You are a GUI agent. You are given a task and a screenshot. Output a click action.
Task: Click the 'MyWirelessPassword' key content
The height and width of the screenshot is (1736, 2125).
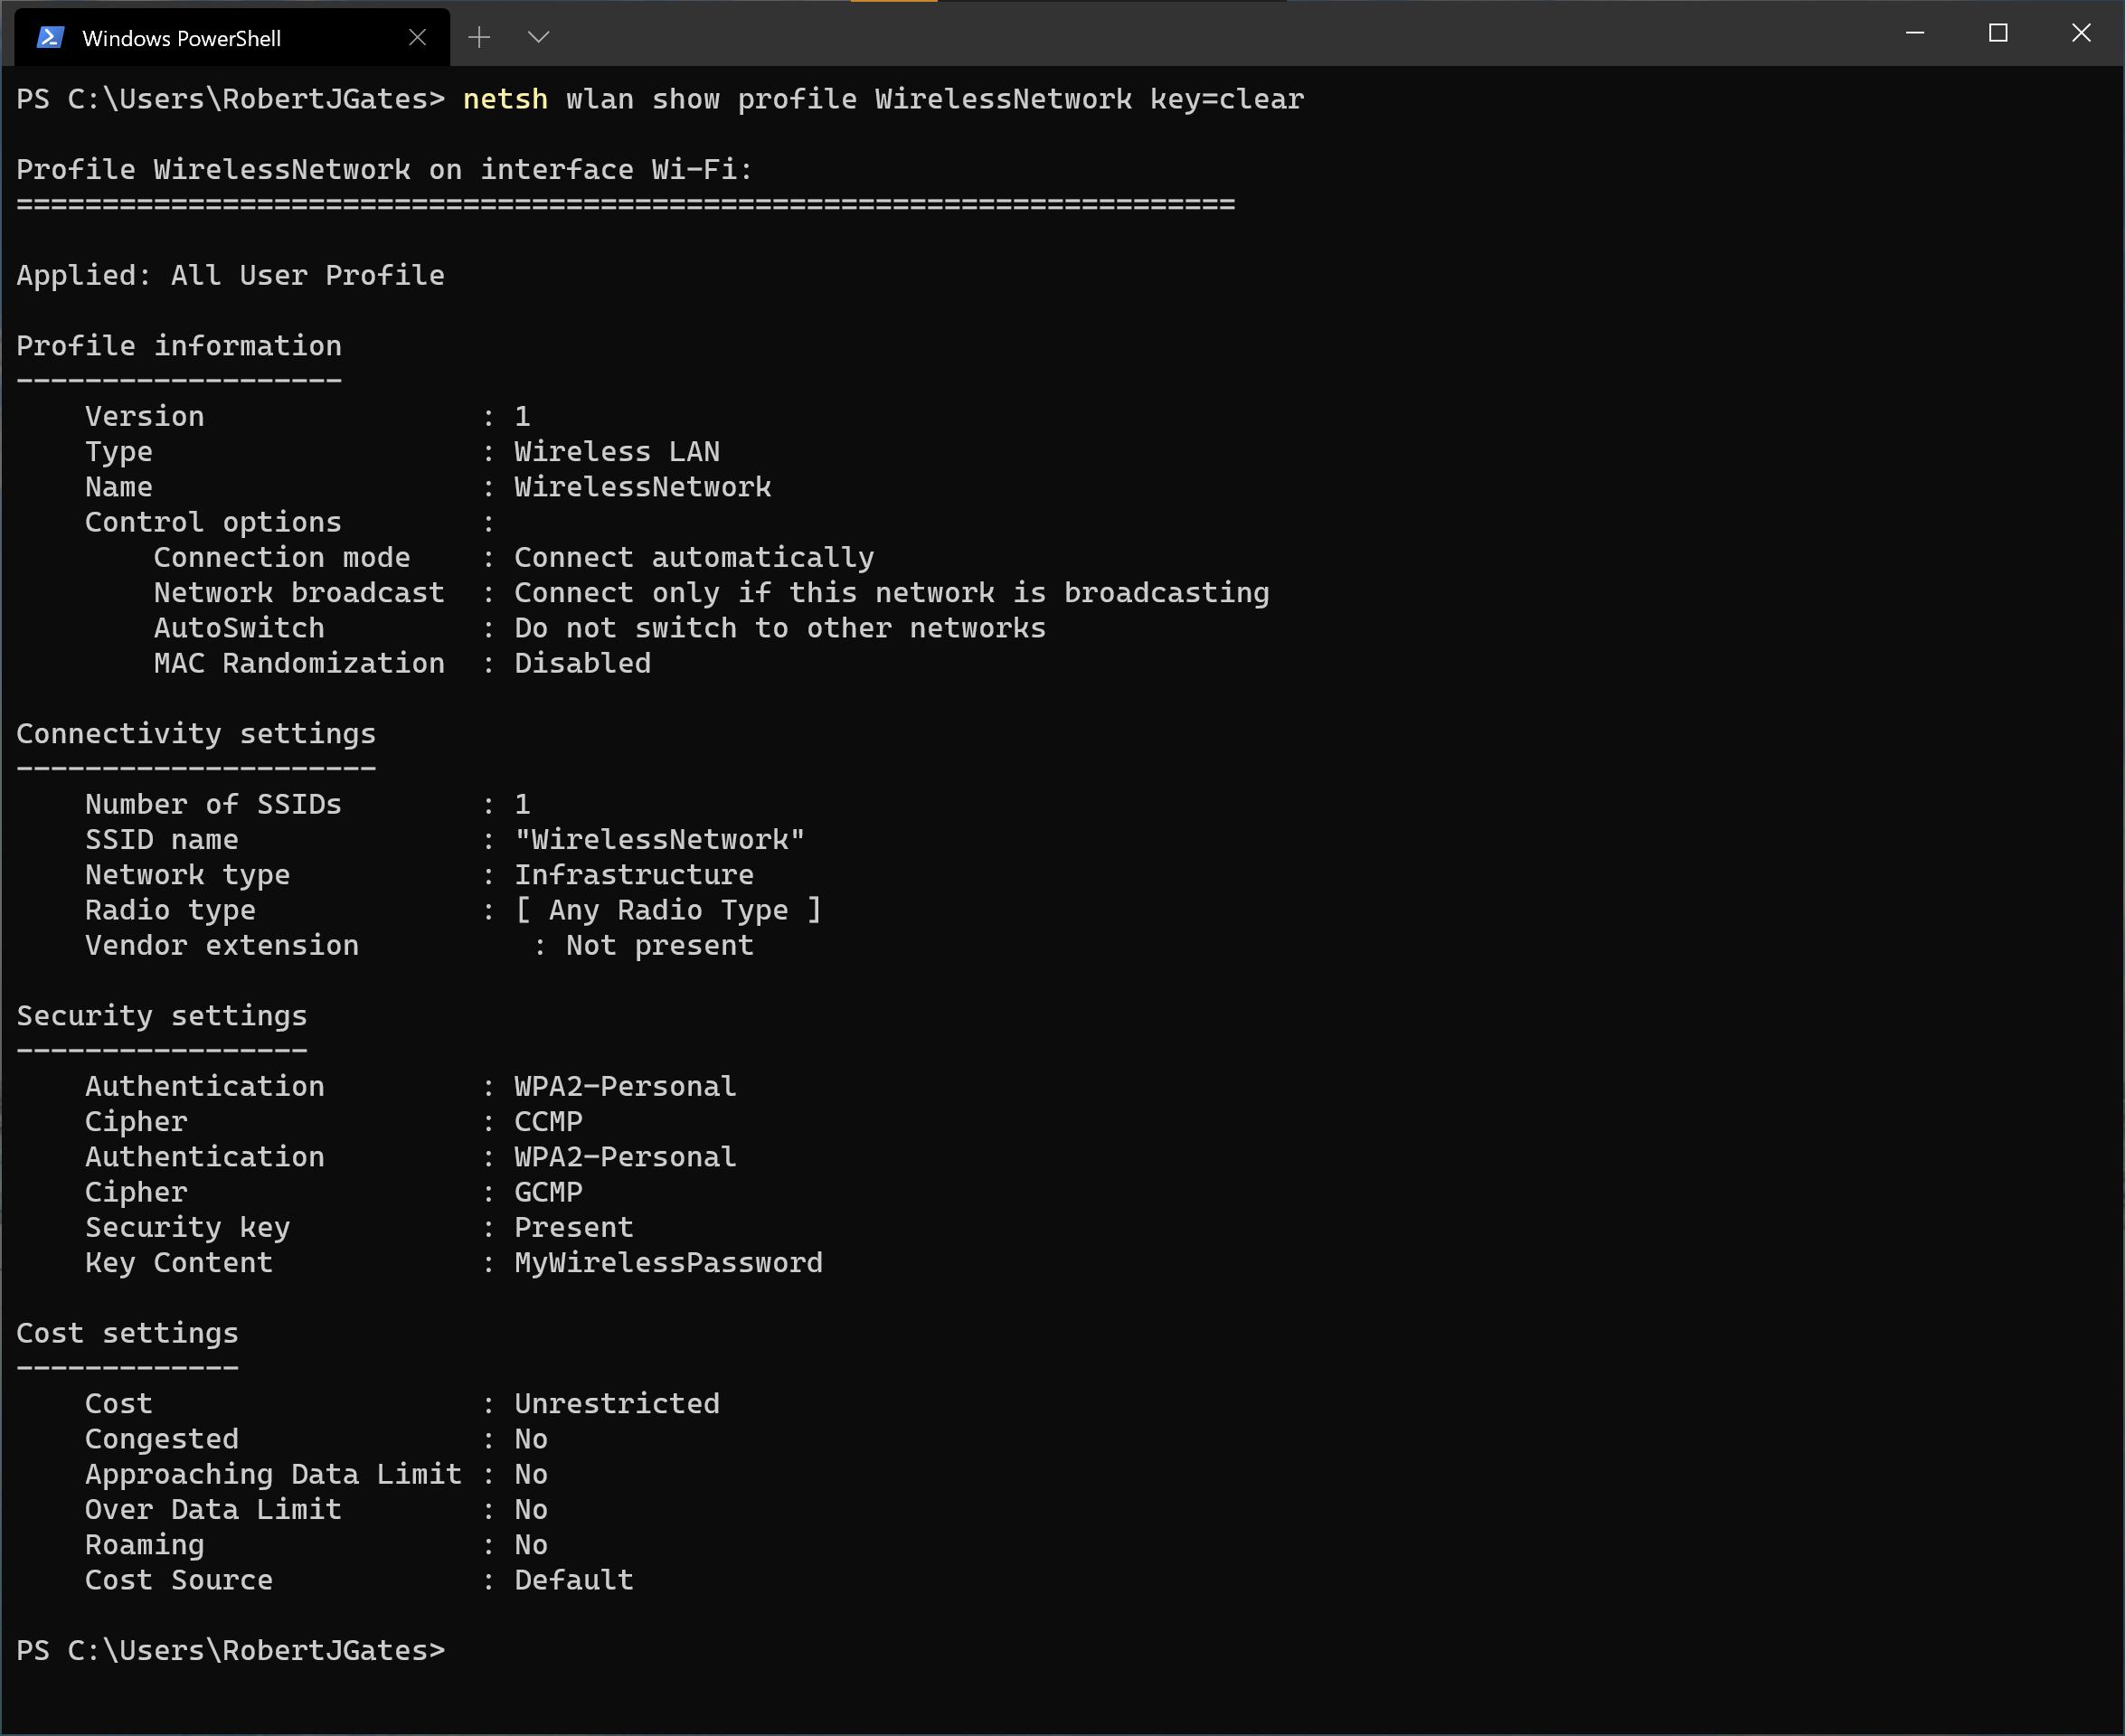click(x=668, y=1263)
